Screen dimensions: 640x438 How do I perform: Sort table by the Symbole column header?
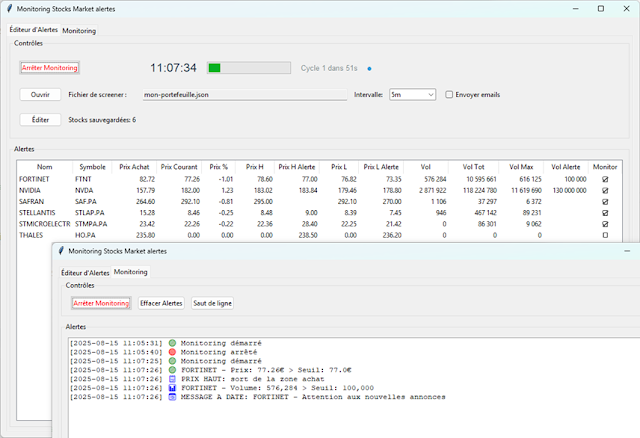(92, 166)
